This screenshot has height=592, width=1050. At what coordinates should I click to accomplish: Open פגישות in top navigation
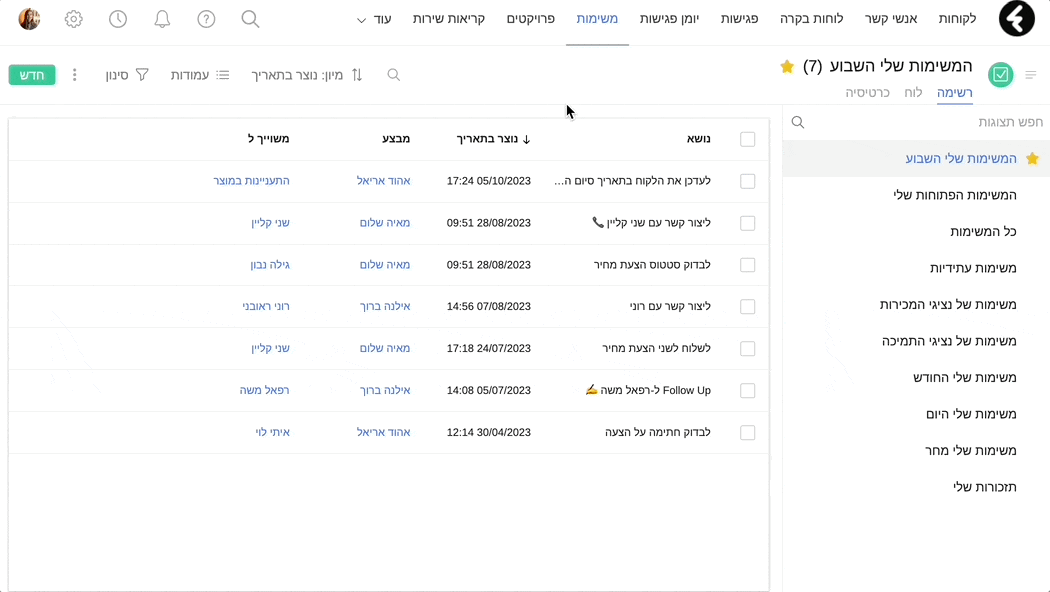(x=739, y=19)
